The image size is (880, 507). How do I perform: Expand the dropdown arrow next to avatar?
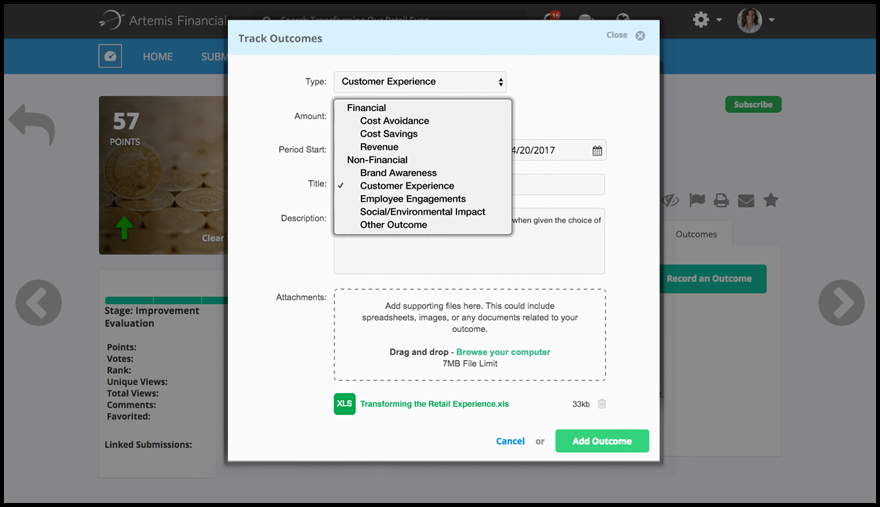(772, 20)
